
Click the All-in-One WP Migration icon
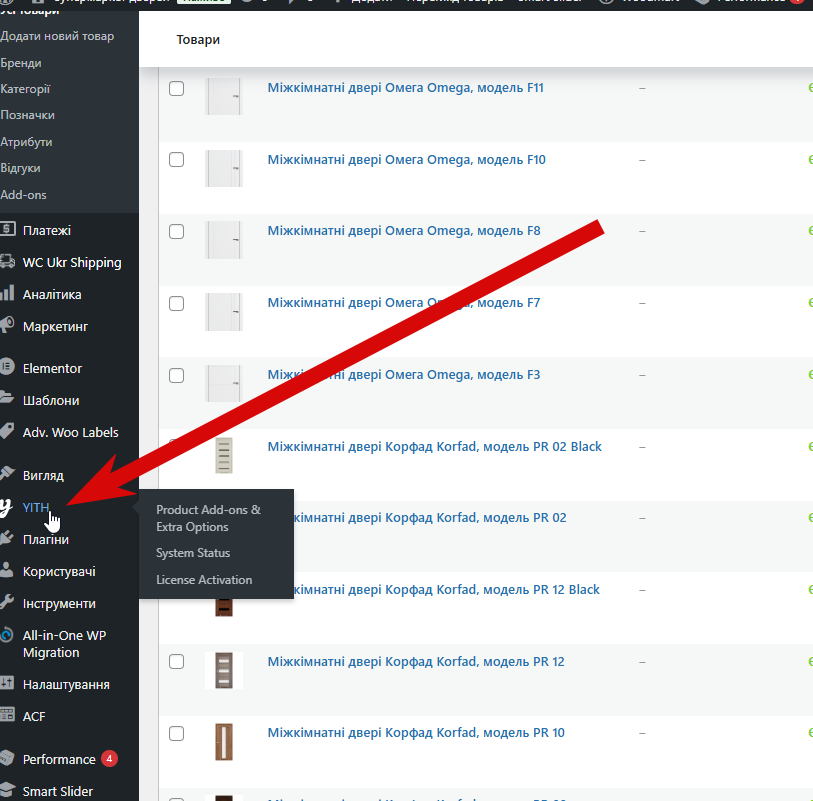tap(7, 635)
